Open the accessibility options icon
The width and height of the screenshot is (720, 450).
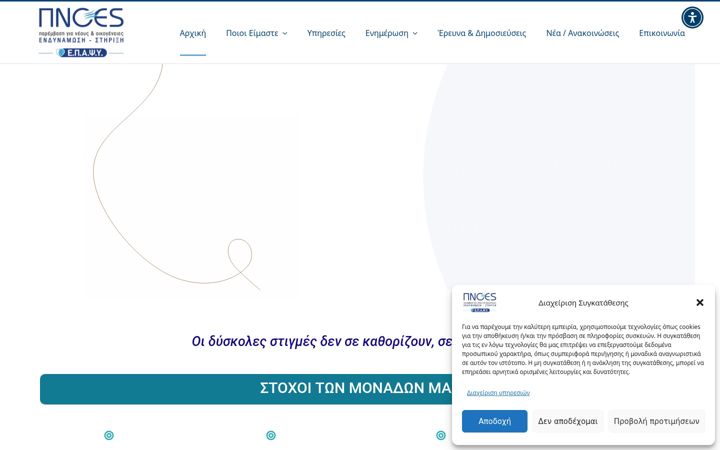[x=692, y=17]
